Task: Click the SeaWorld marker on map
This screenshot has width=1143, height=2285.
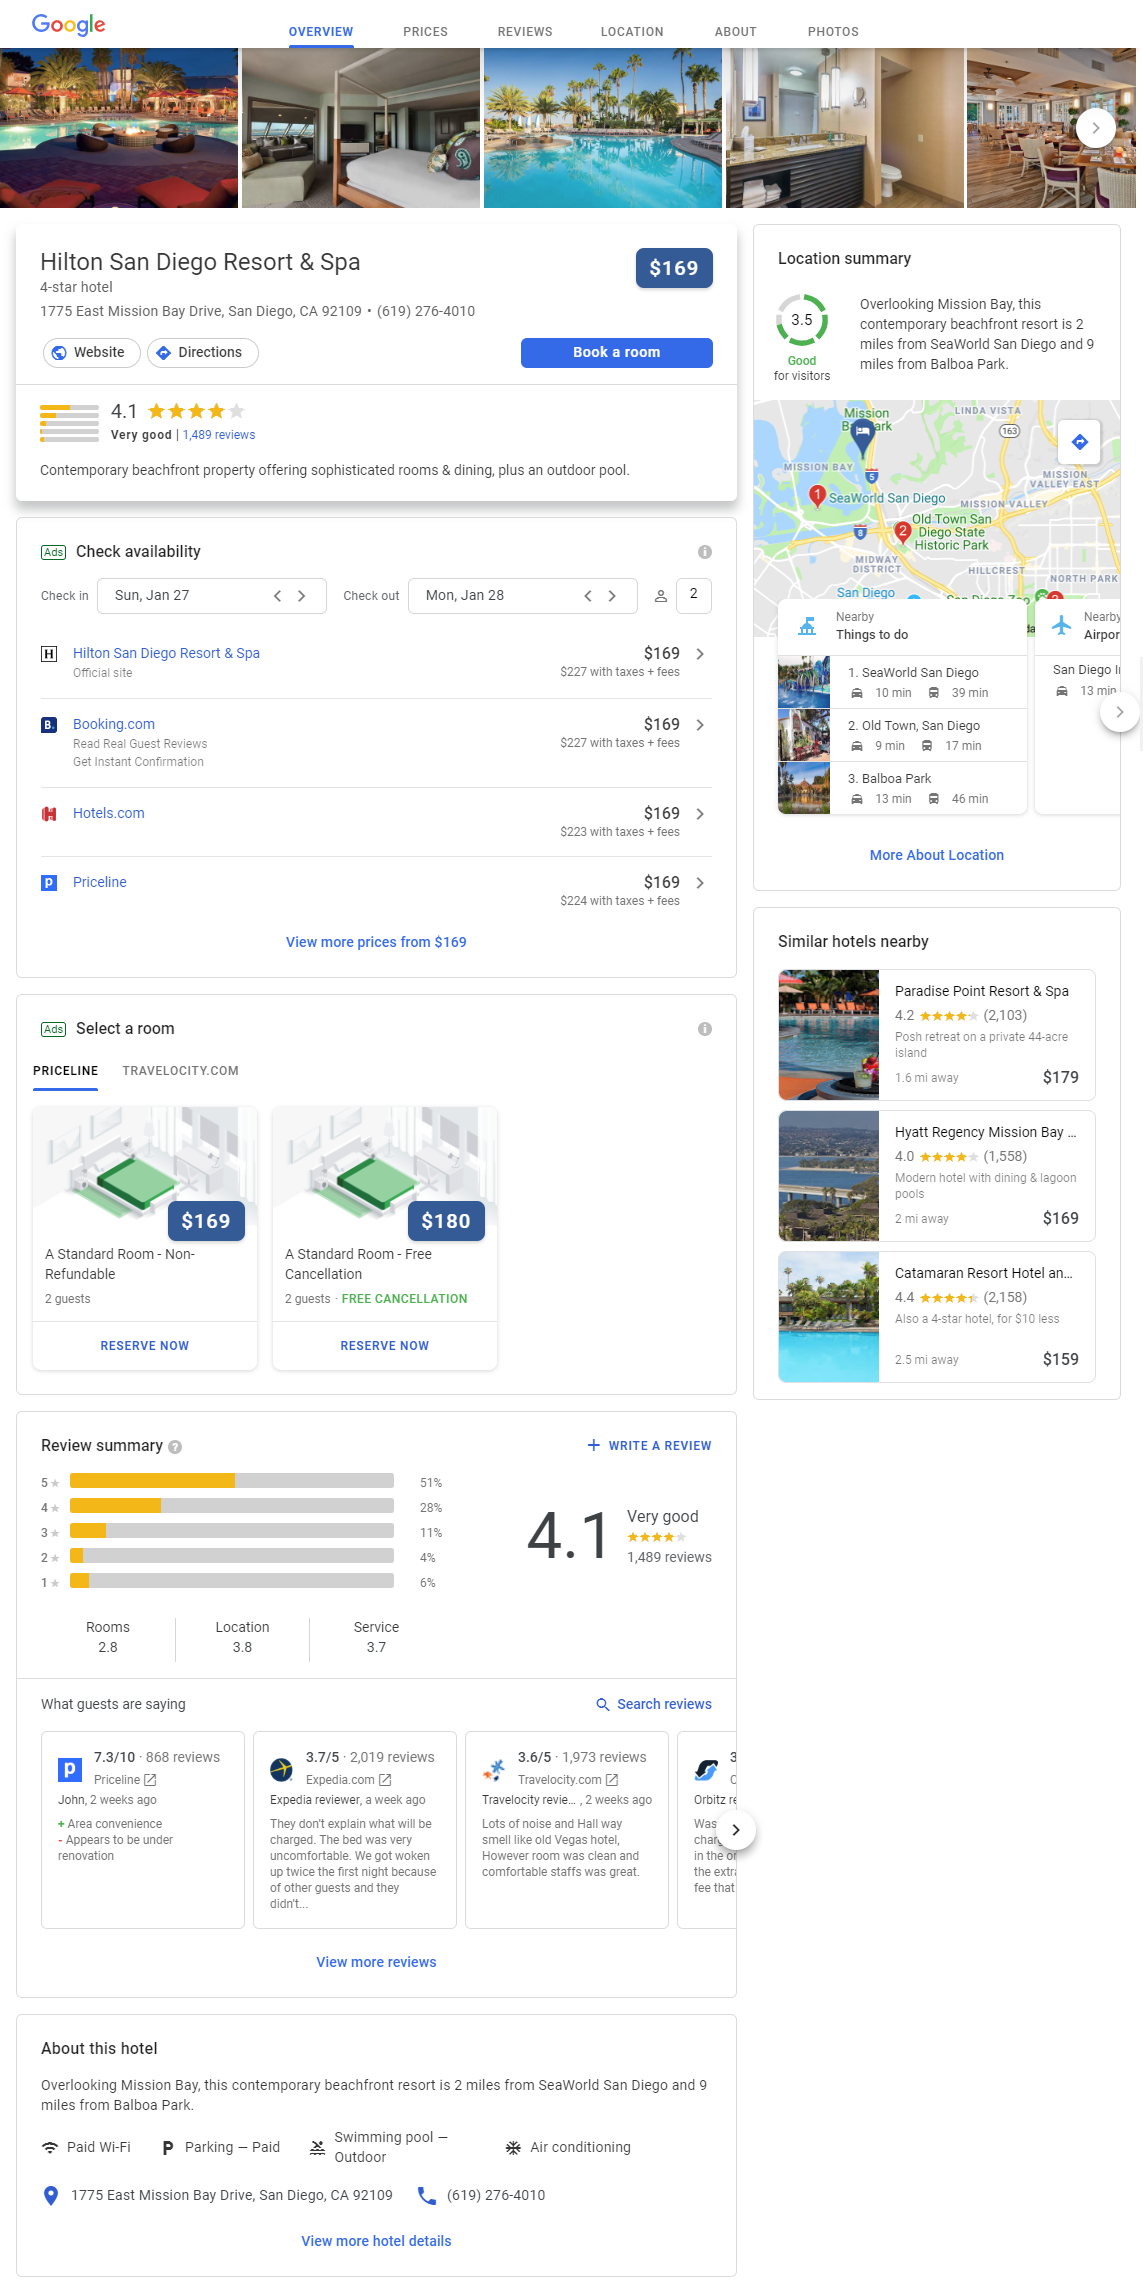Action: click(817, 495)
